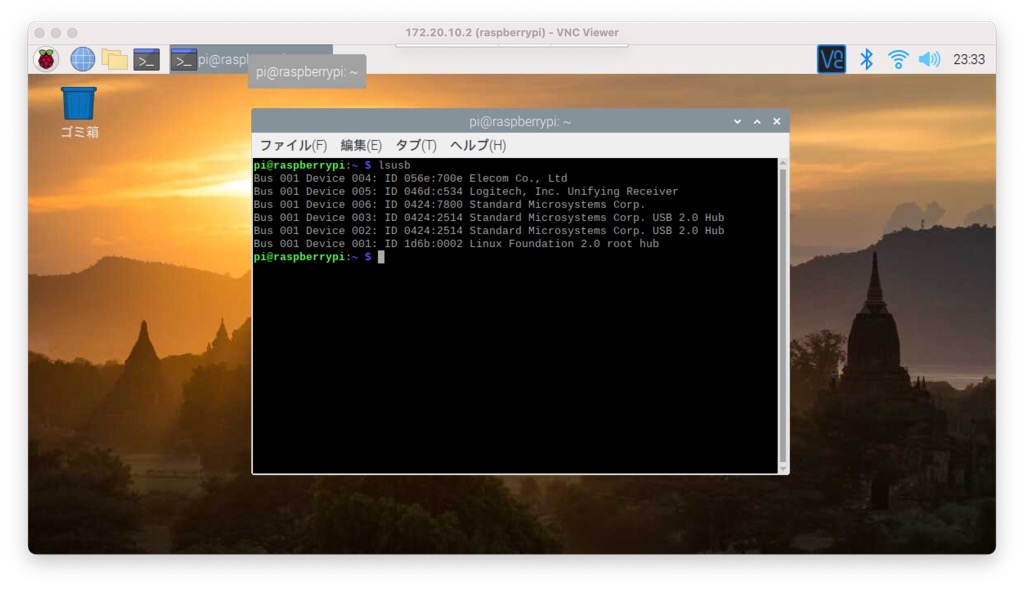Open the タブ(T) menu
This screenshot has width=1024, height=589.
point(415,145)
